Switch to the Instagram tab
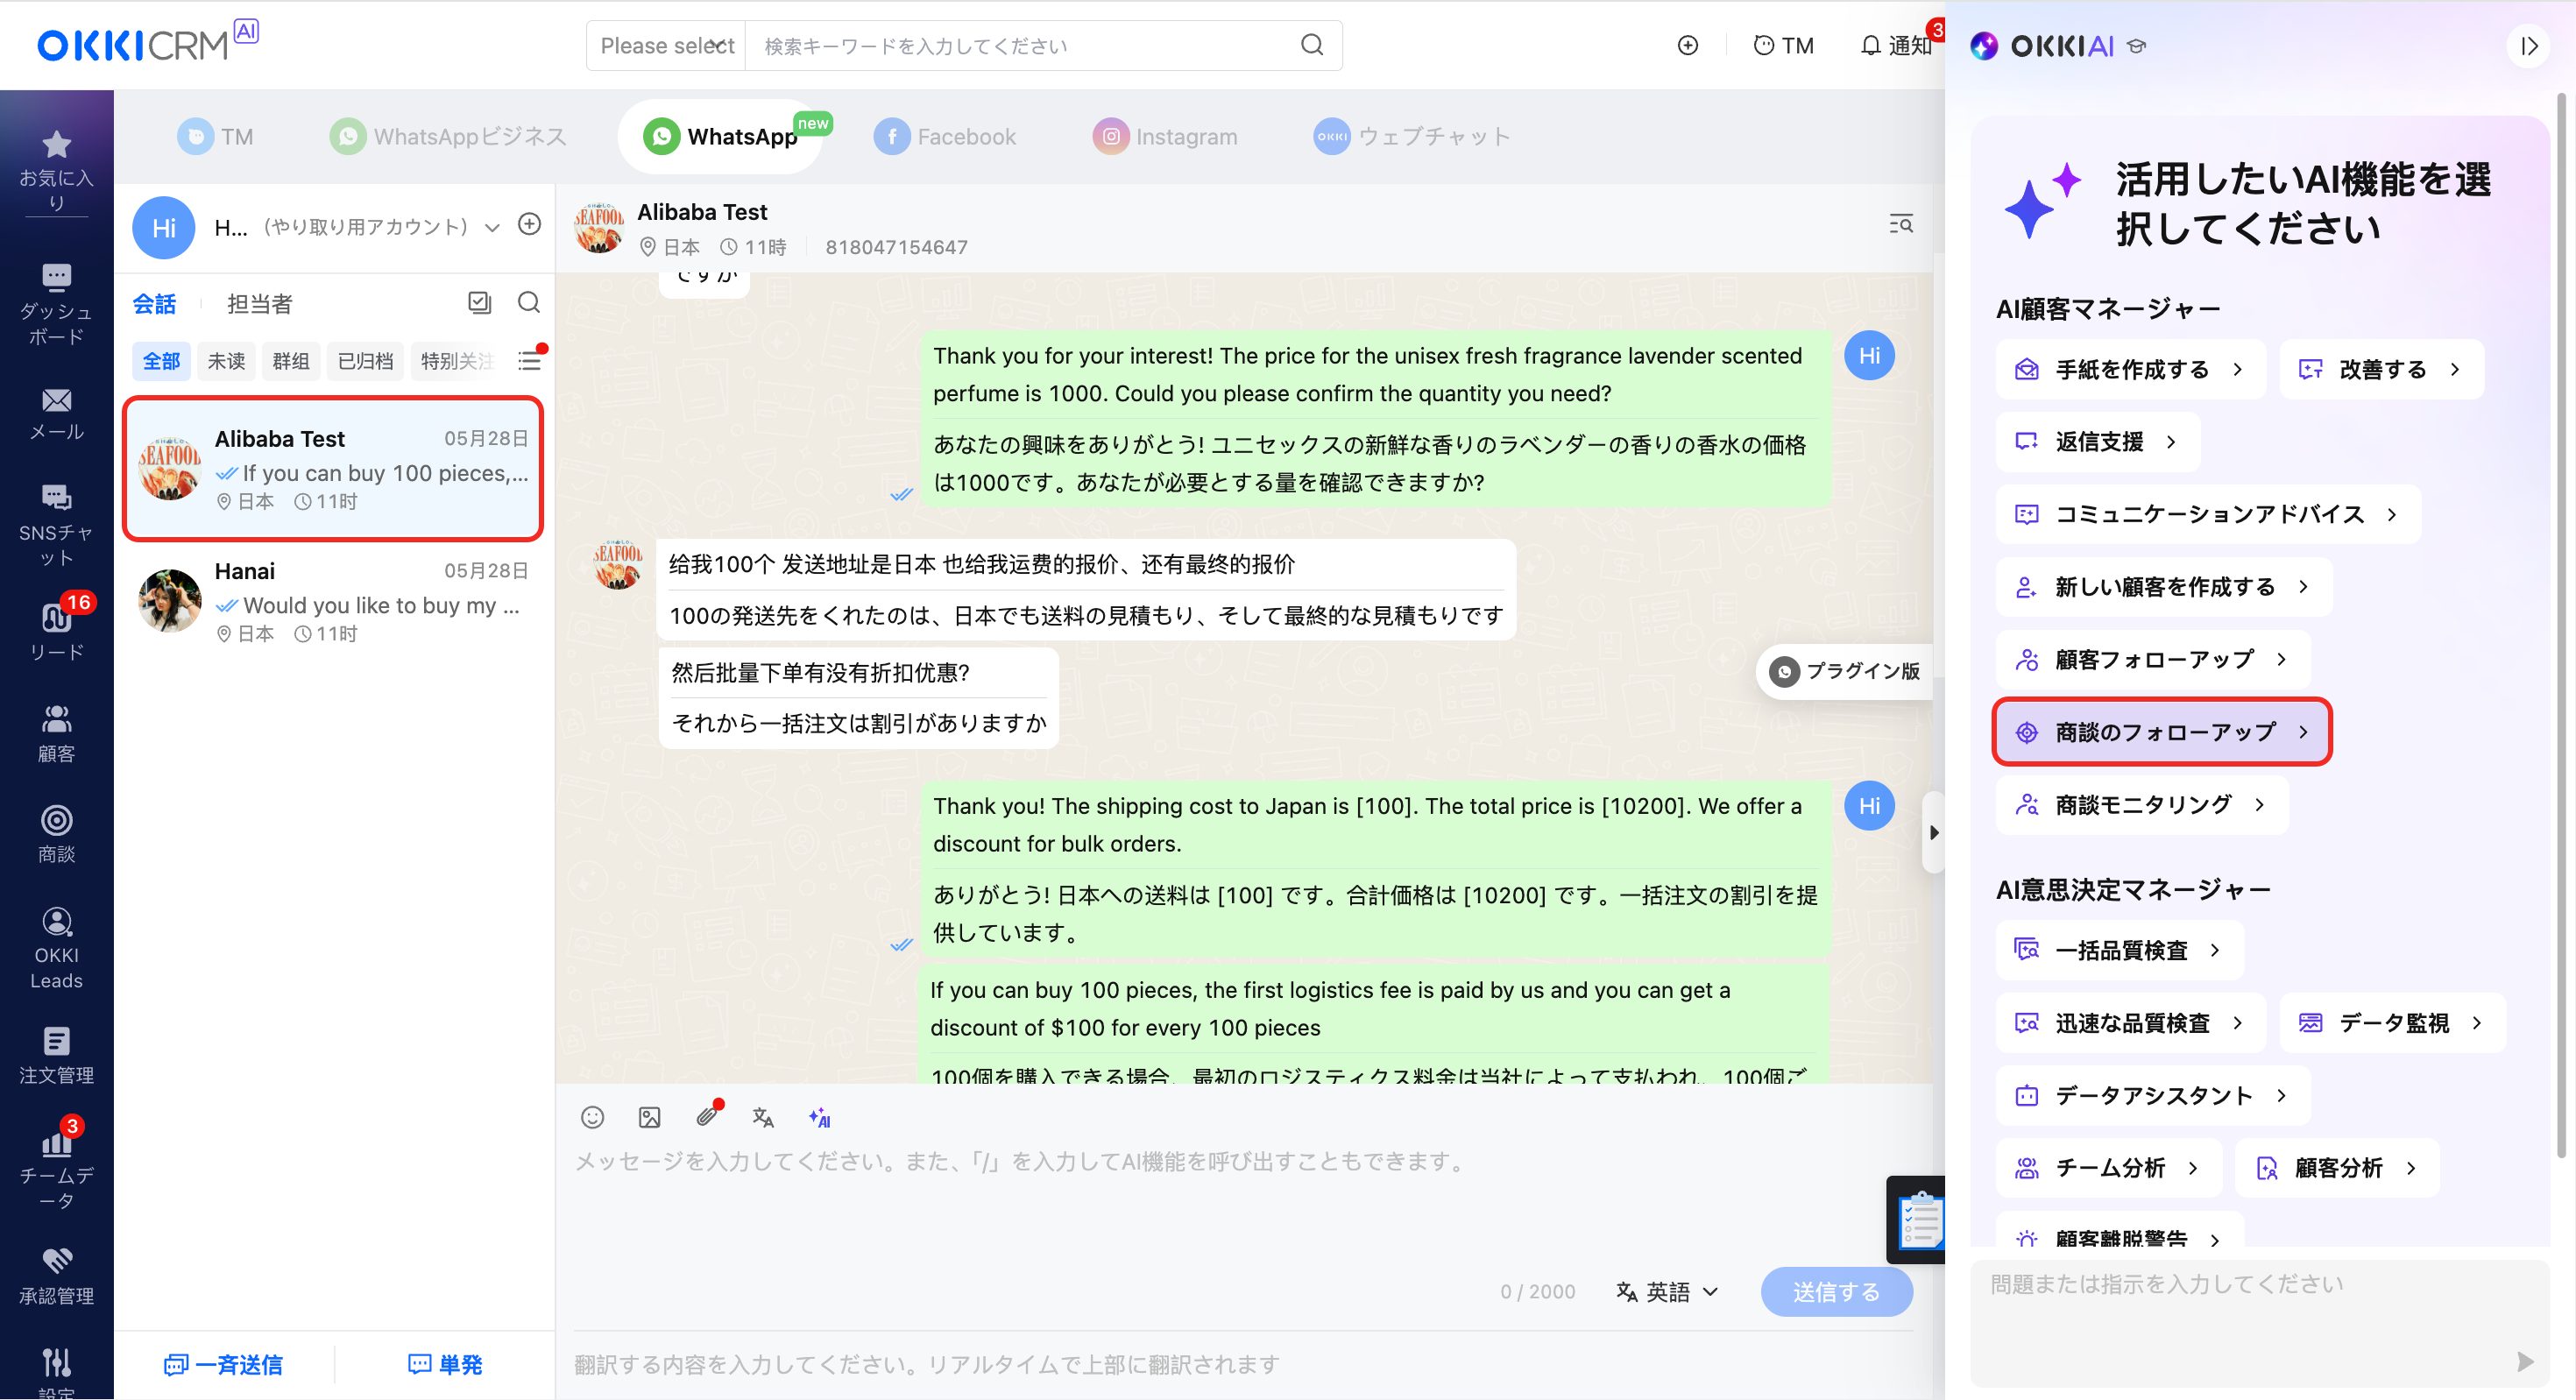 pos(1165,136)
